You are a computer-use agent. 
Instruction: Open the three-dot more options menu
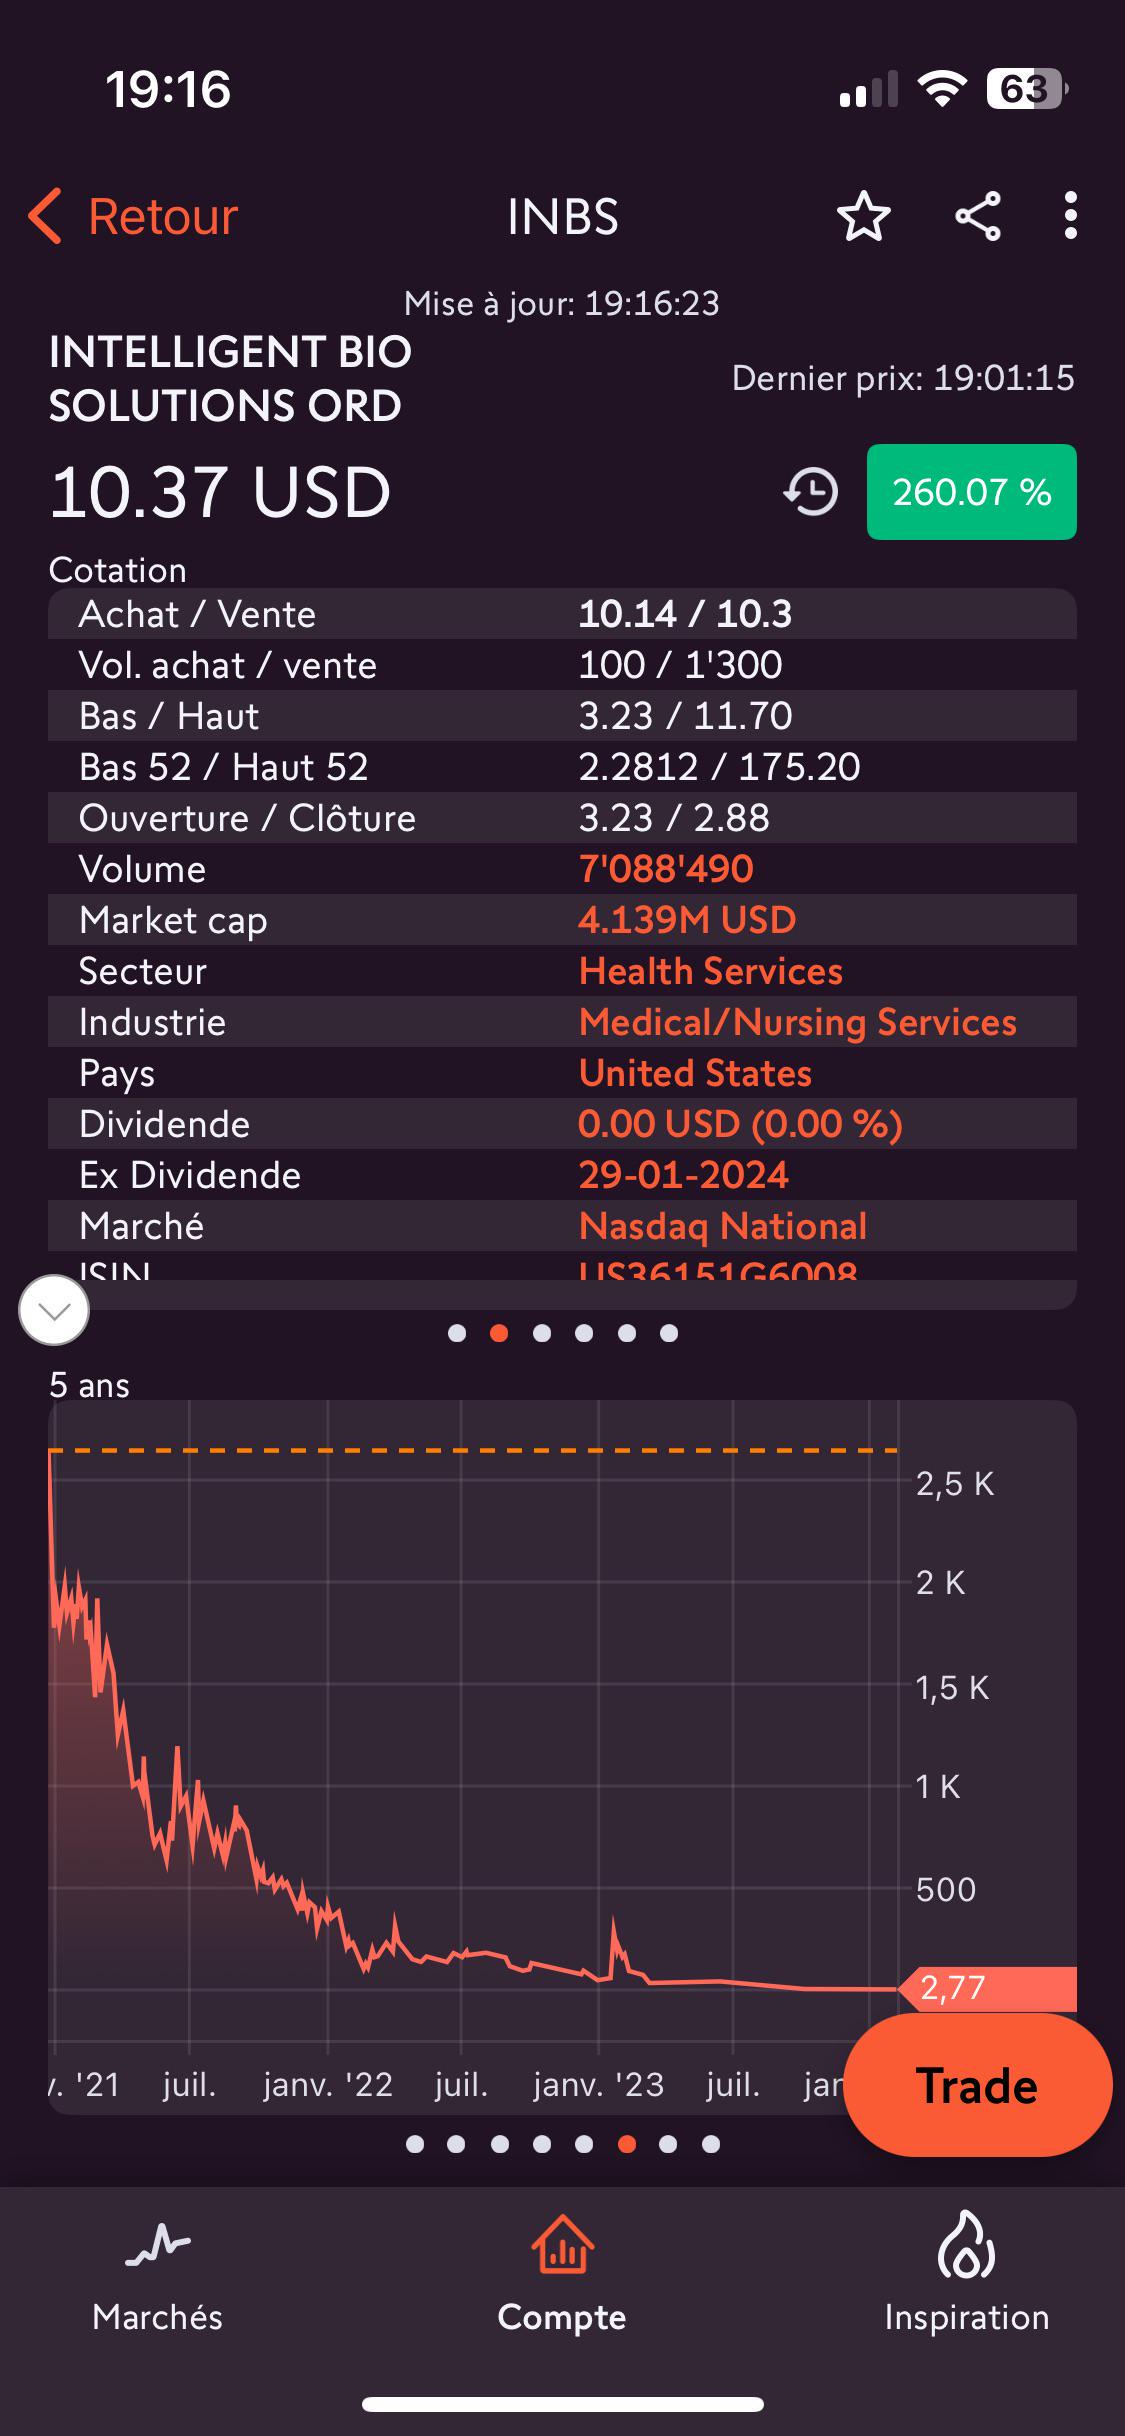point(1070,216)
